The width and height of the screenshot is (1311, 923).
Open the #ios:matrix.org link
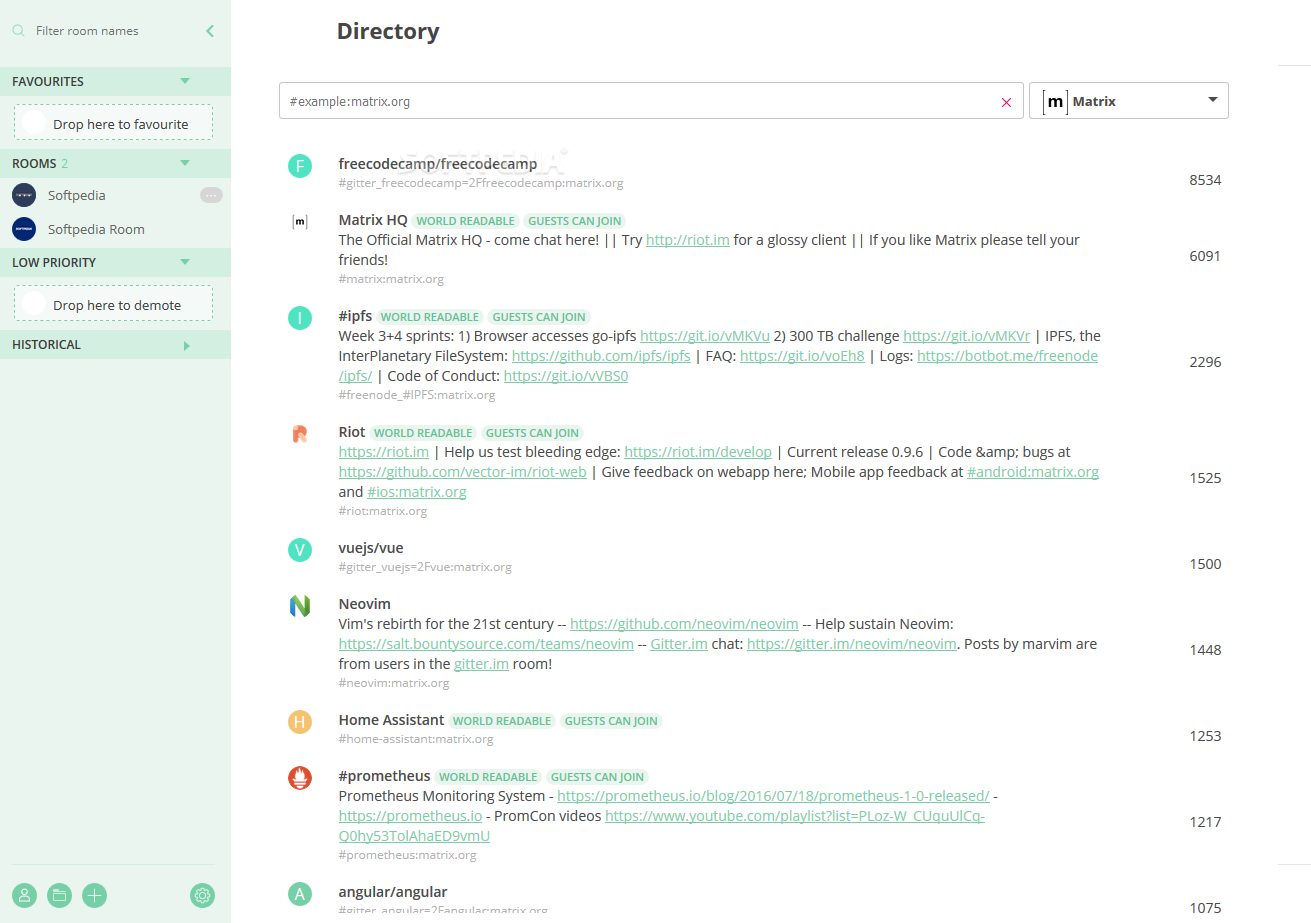click(x=417, y=492)
